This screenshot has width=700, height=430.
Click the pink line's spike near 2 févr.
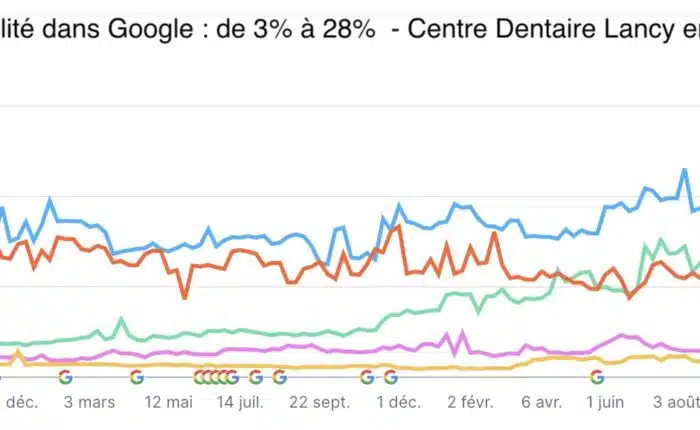pyautogui.click(x=462, y=333)
